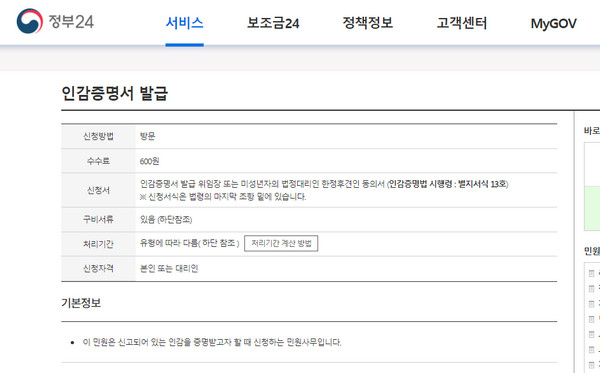Open the MyGOV menu
Image resolution: width=600 pixels, height=373 pixels.
(553, 24)
